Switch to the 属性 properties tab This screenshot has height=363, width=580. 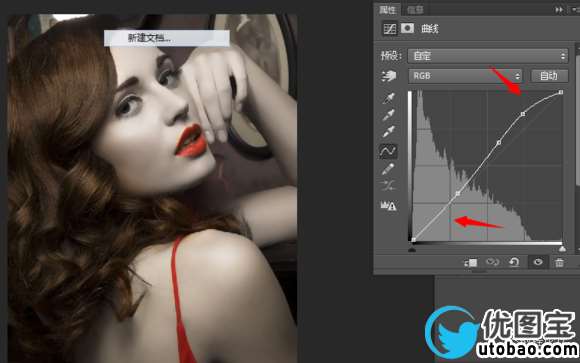pyautogui.click(x=388, y=10)
